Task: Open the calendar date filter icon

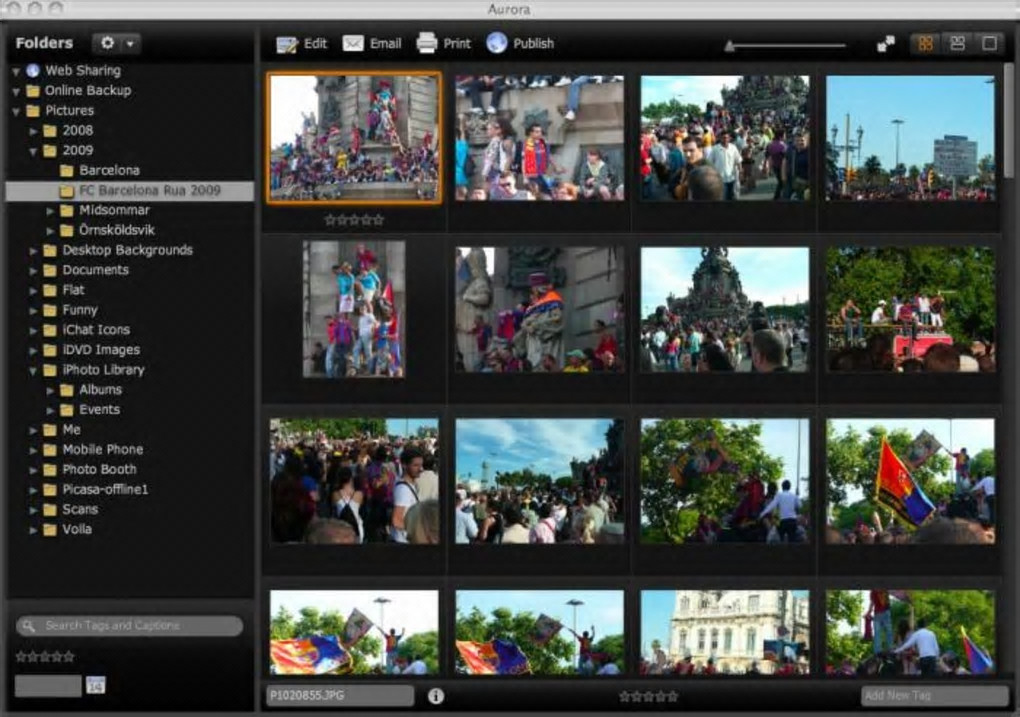Action: click(96, 686)
